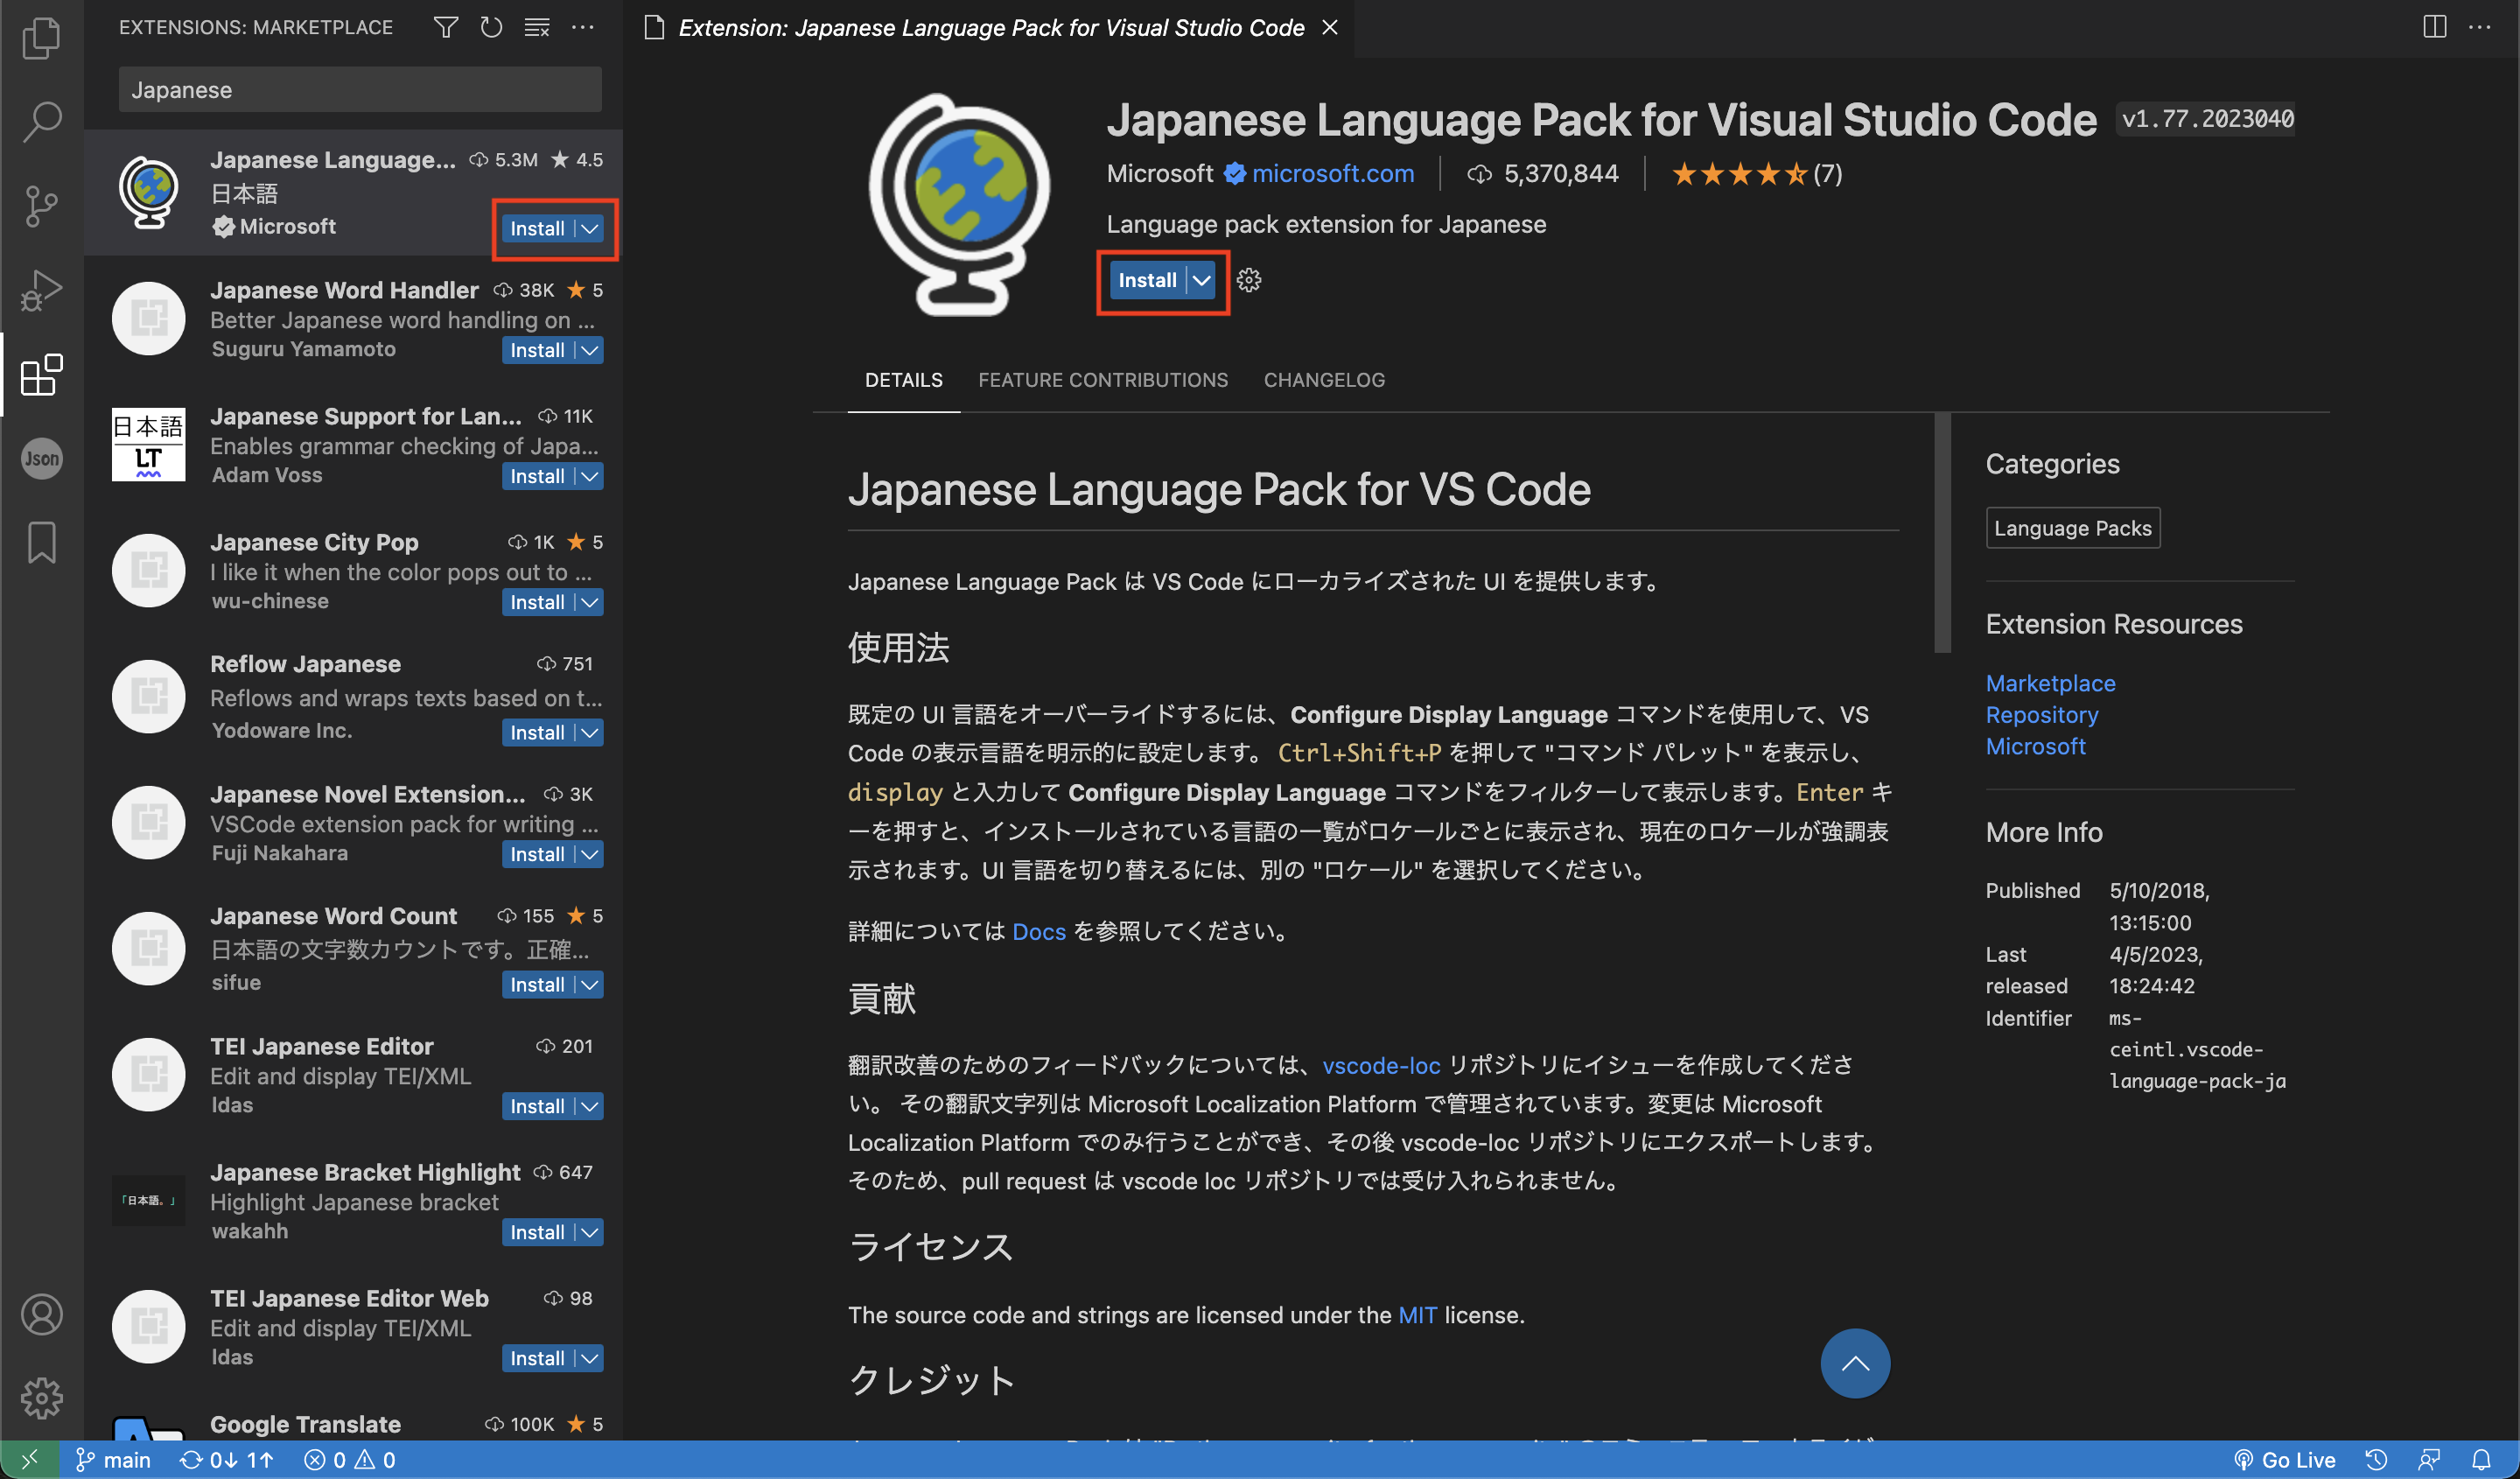Refresh the extensions marketplace list

tap(491, 27)
